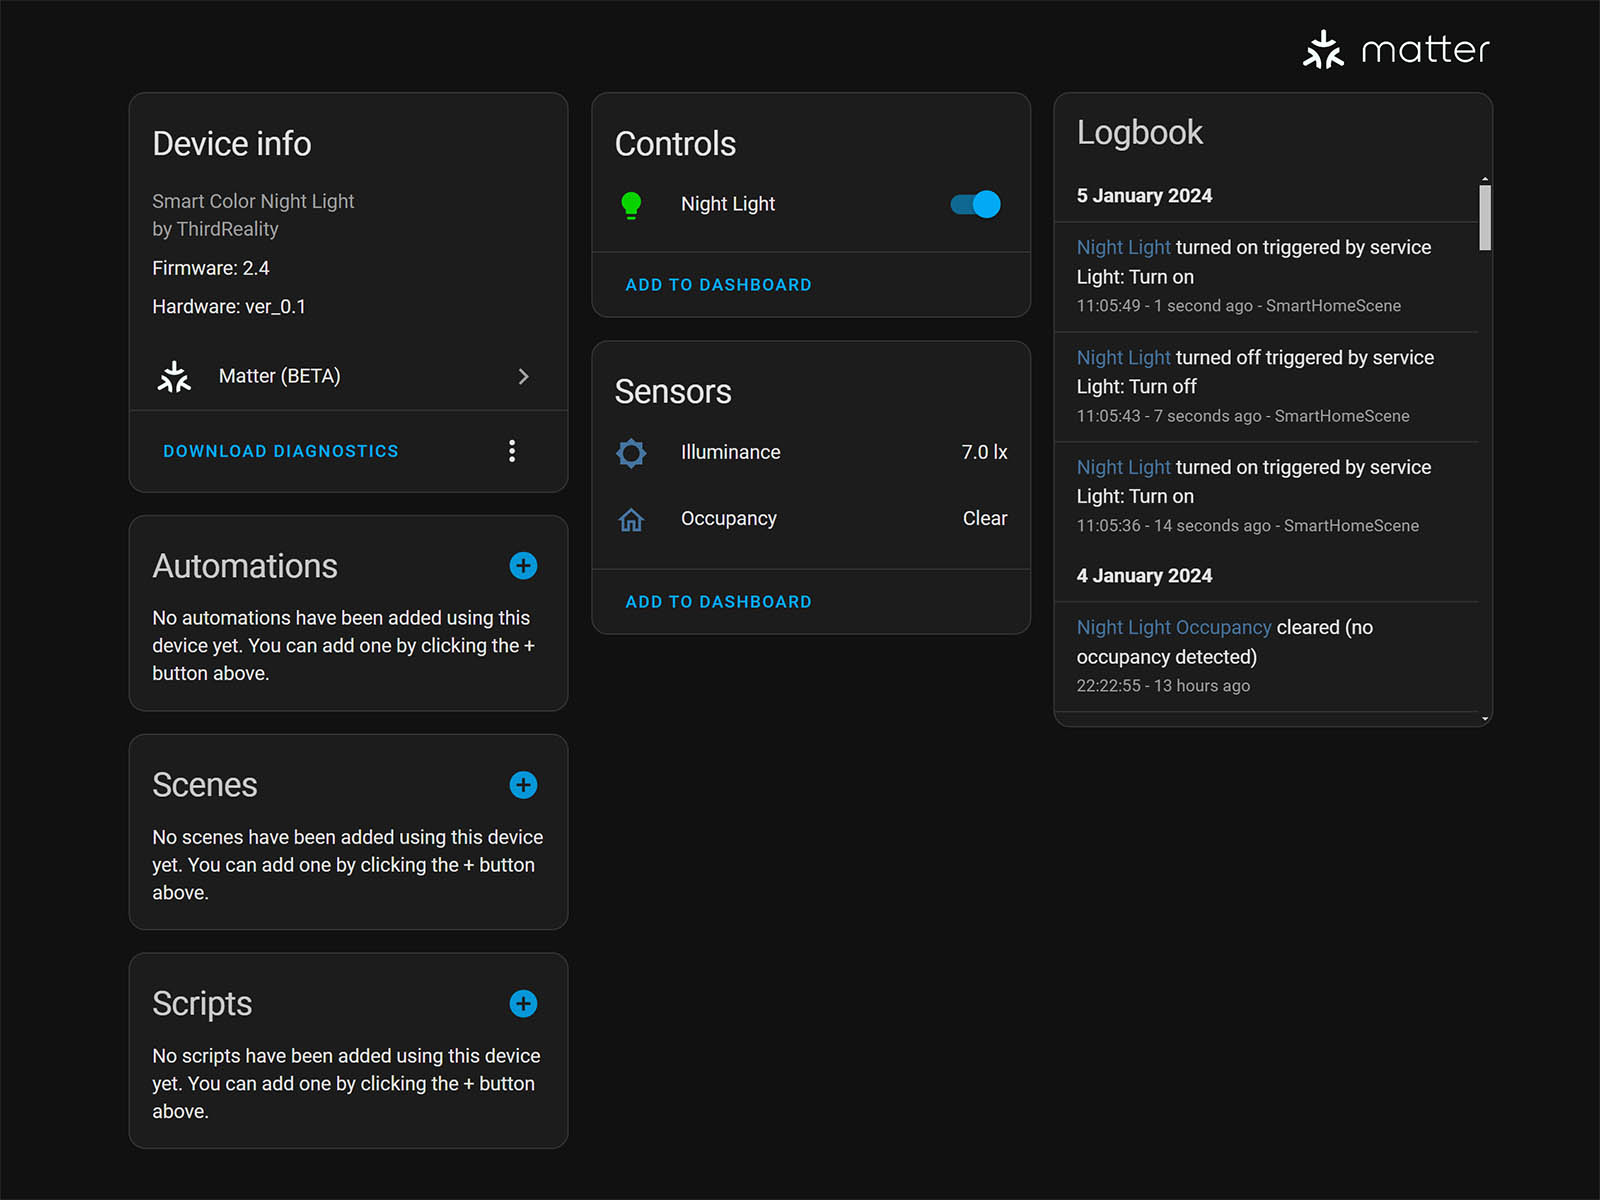1600x1200 pixels.
Task: Click the Logbook scrollbar thumb
Action: pyautogui.click(x=1485, y=217)
